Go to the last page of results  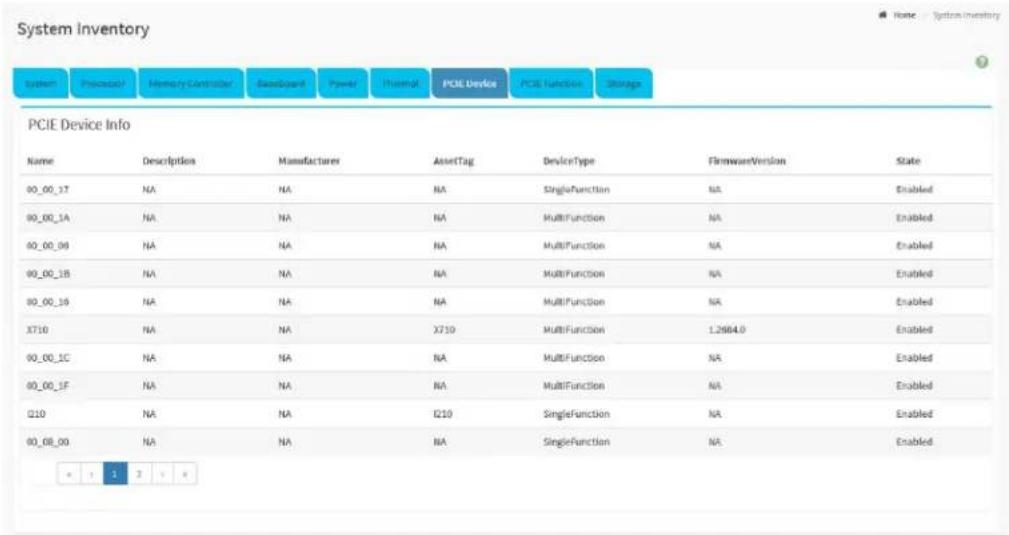point(185,474)
